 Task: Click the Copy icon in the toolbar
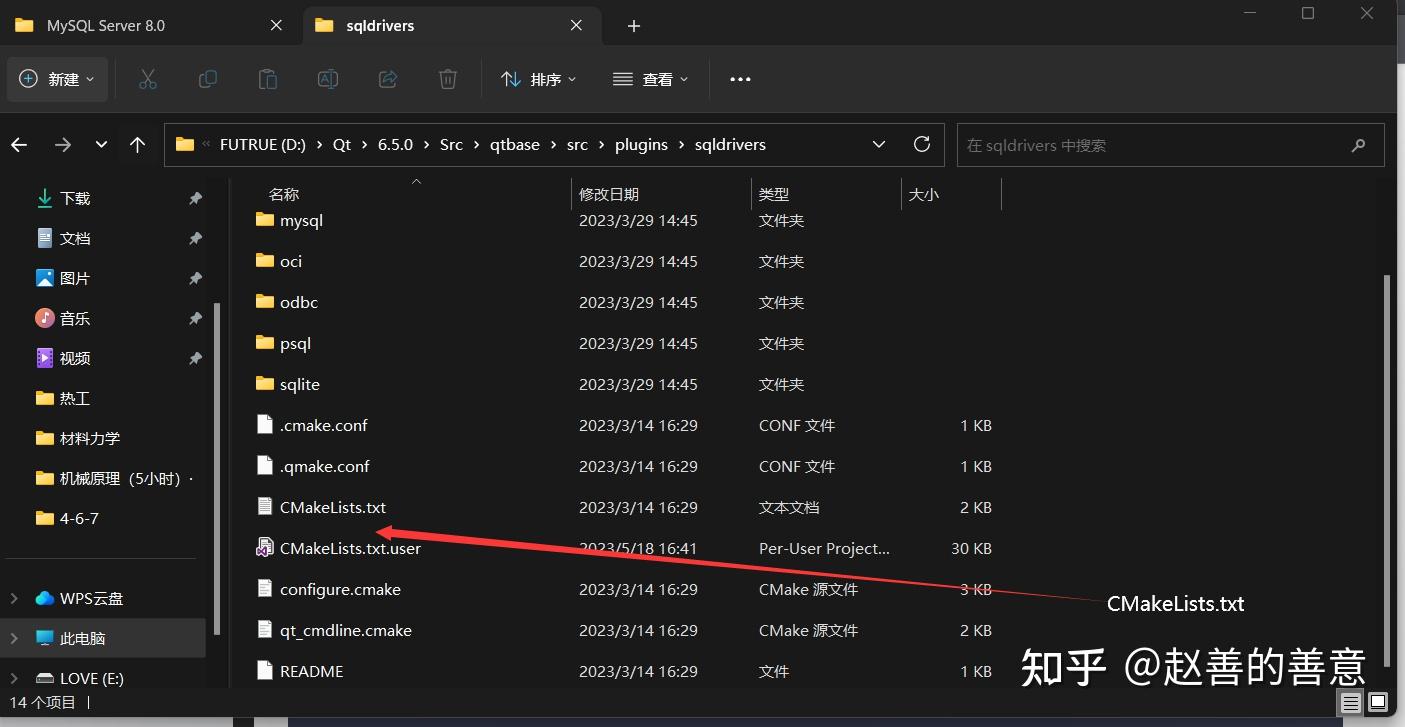(208, 79)
